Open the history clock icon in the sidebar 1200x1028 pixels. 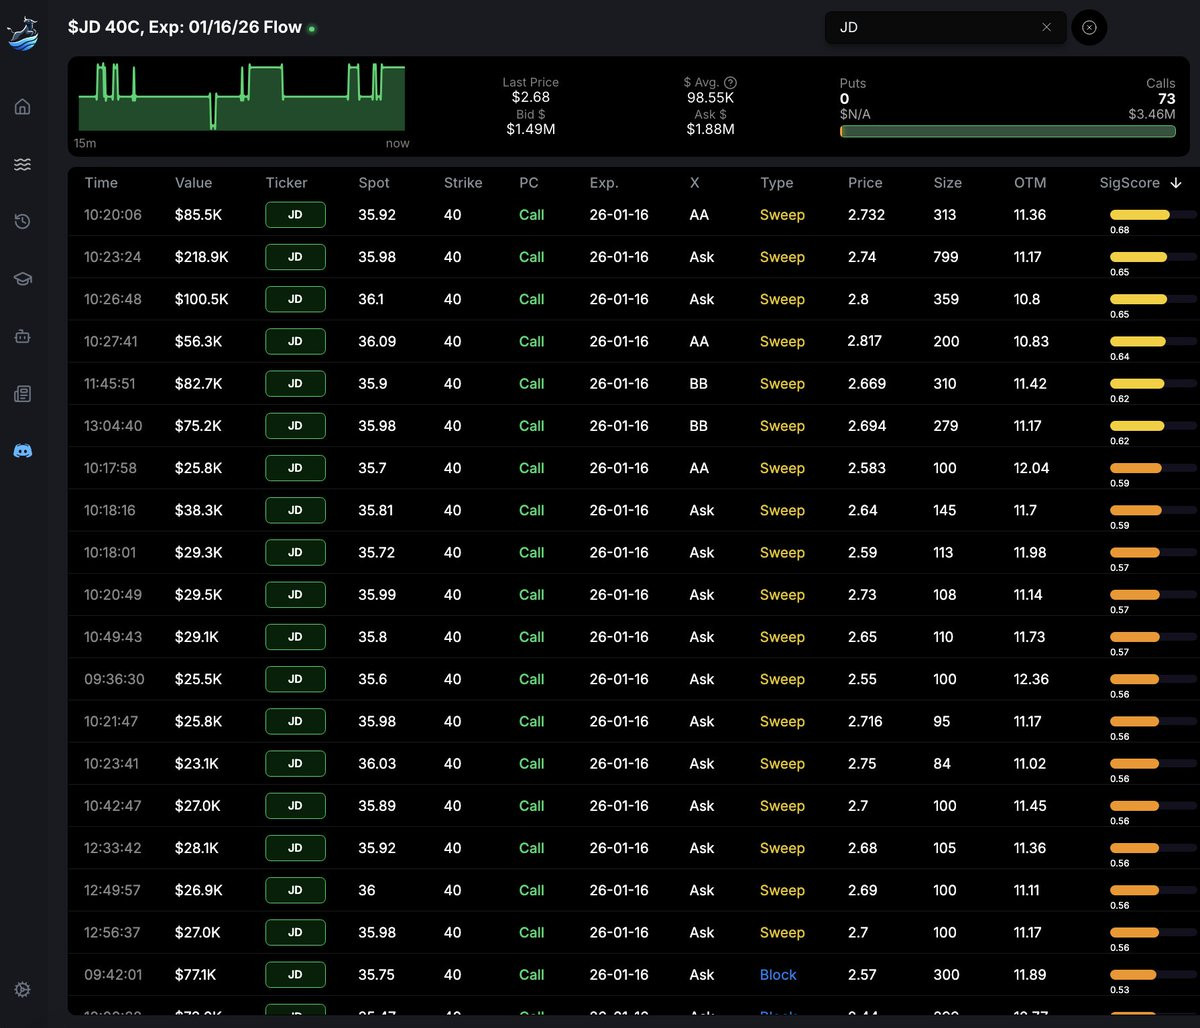coord(22,221)
